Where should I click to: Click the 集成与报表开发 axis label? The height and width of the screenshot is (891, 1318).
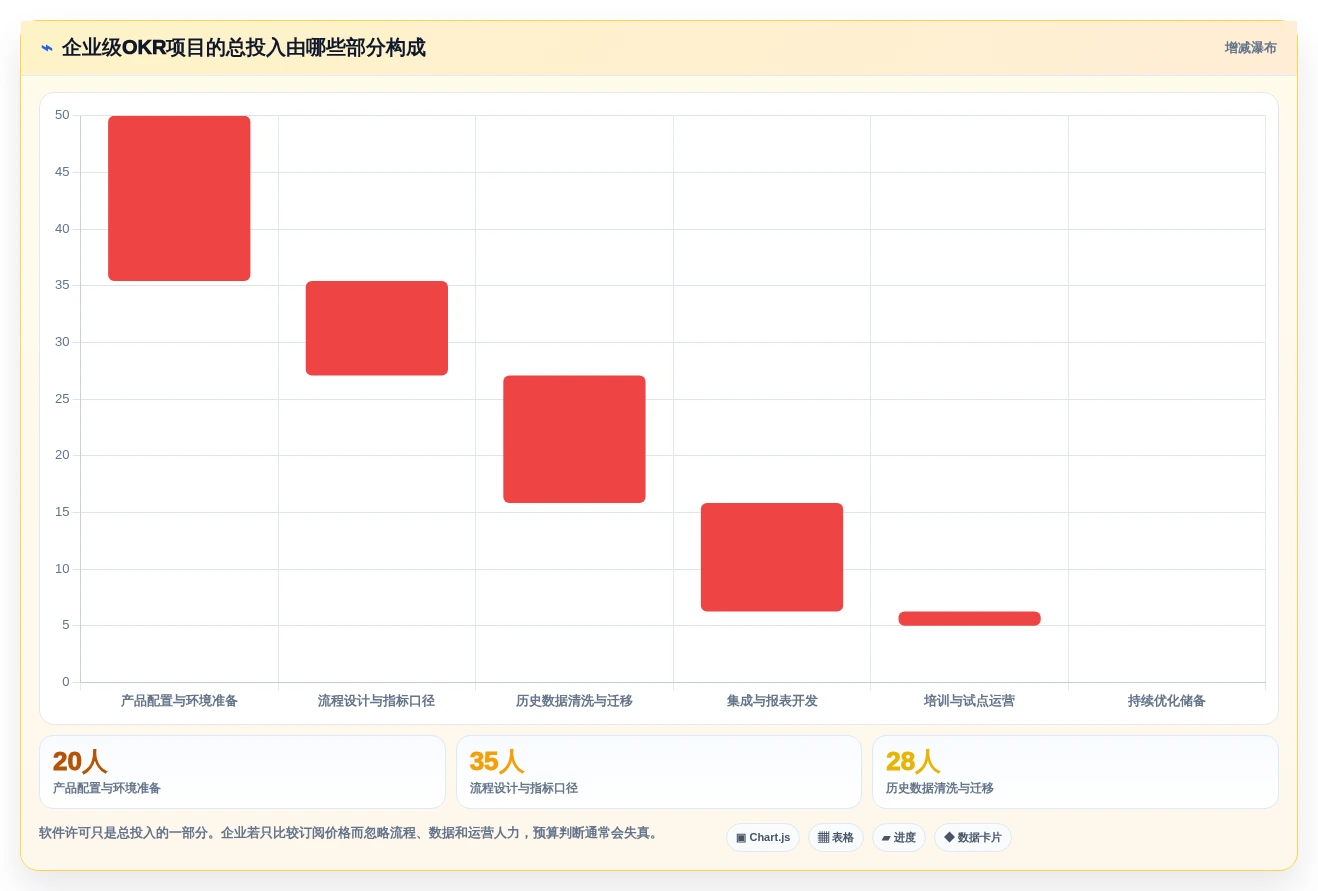click(x=772, y=701)
